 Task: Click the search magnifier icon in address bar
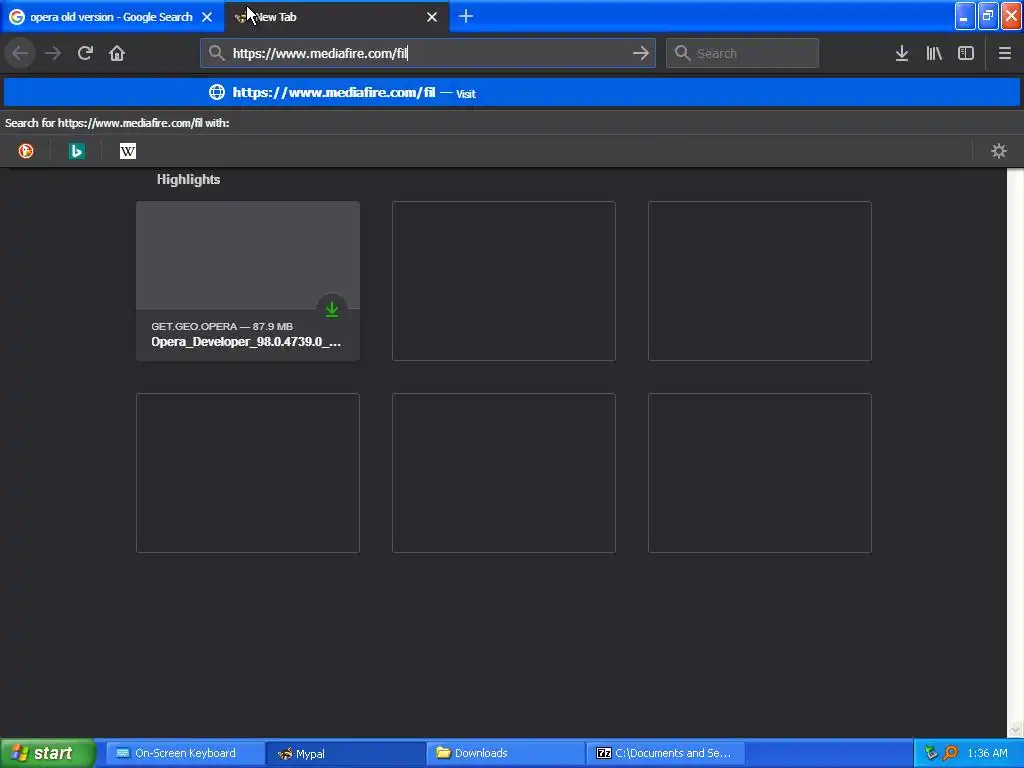(x=217, y=53)
